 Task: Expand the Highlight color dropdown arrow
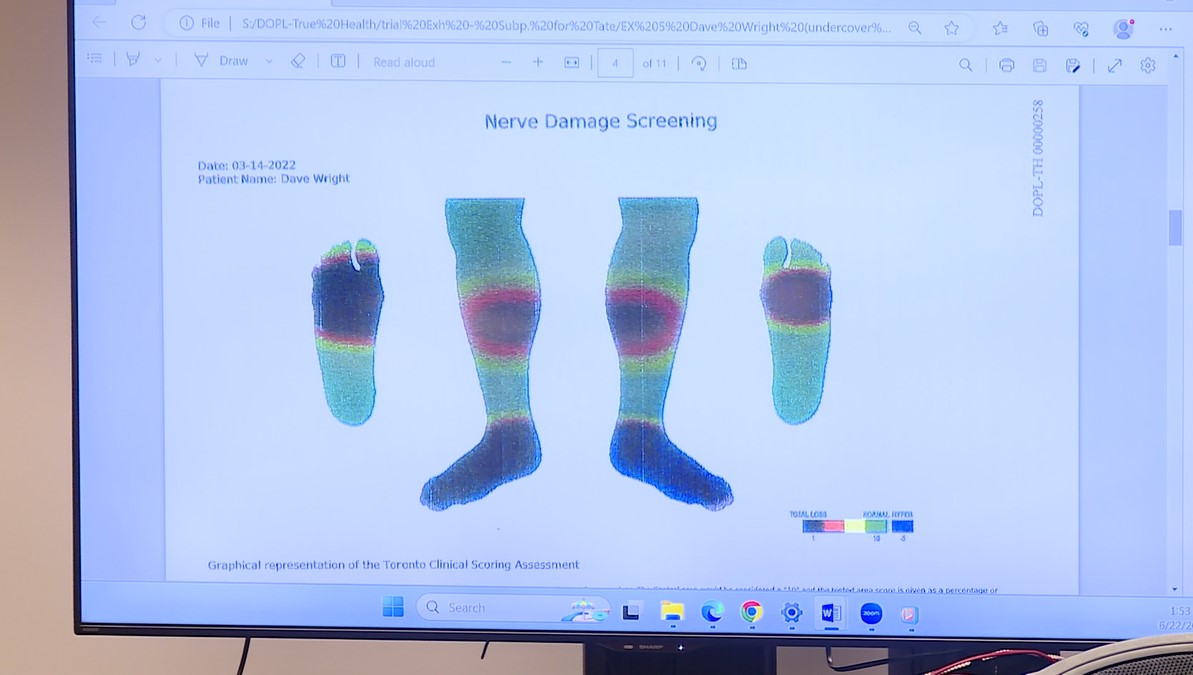click(x=158, y=60)
